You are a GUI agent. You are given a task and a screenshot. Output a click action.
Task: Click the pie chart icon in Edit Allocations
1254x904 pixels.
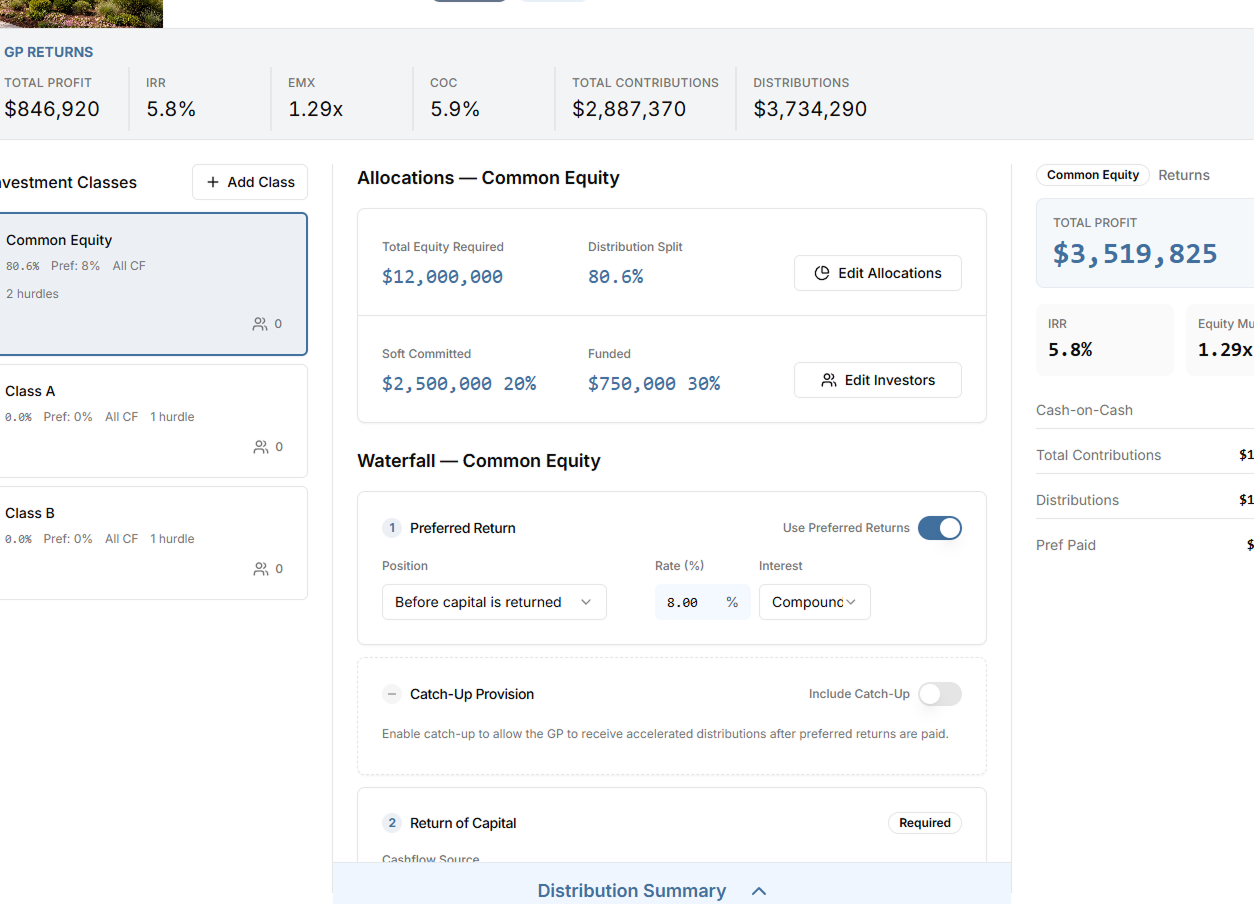click(x=822, y=273)
